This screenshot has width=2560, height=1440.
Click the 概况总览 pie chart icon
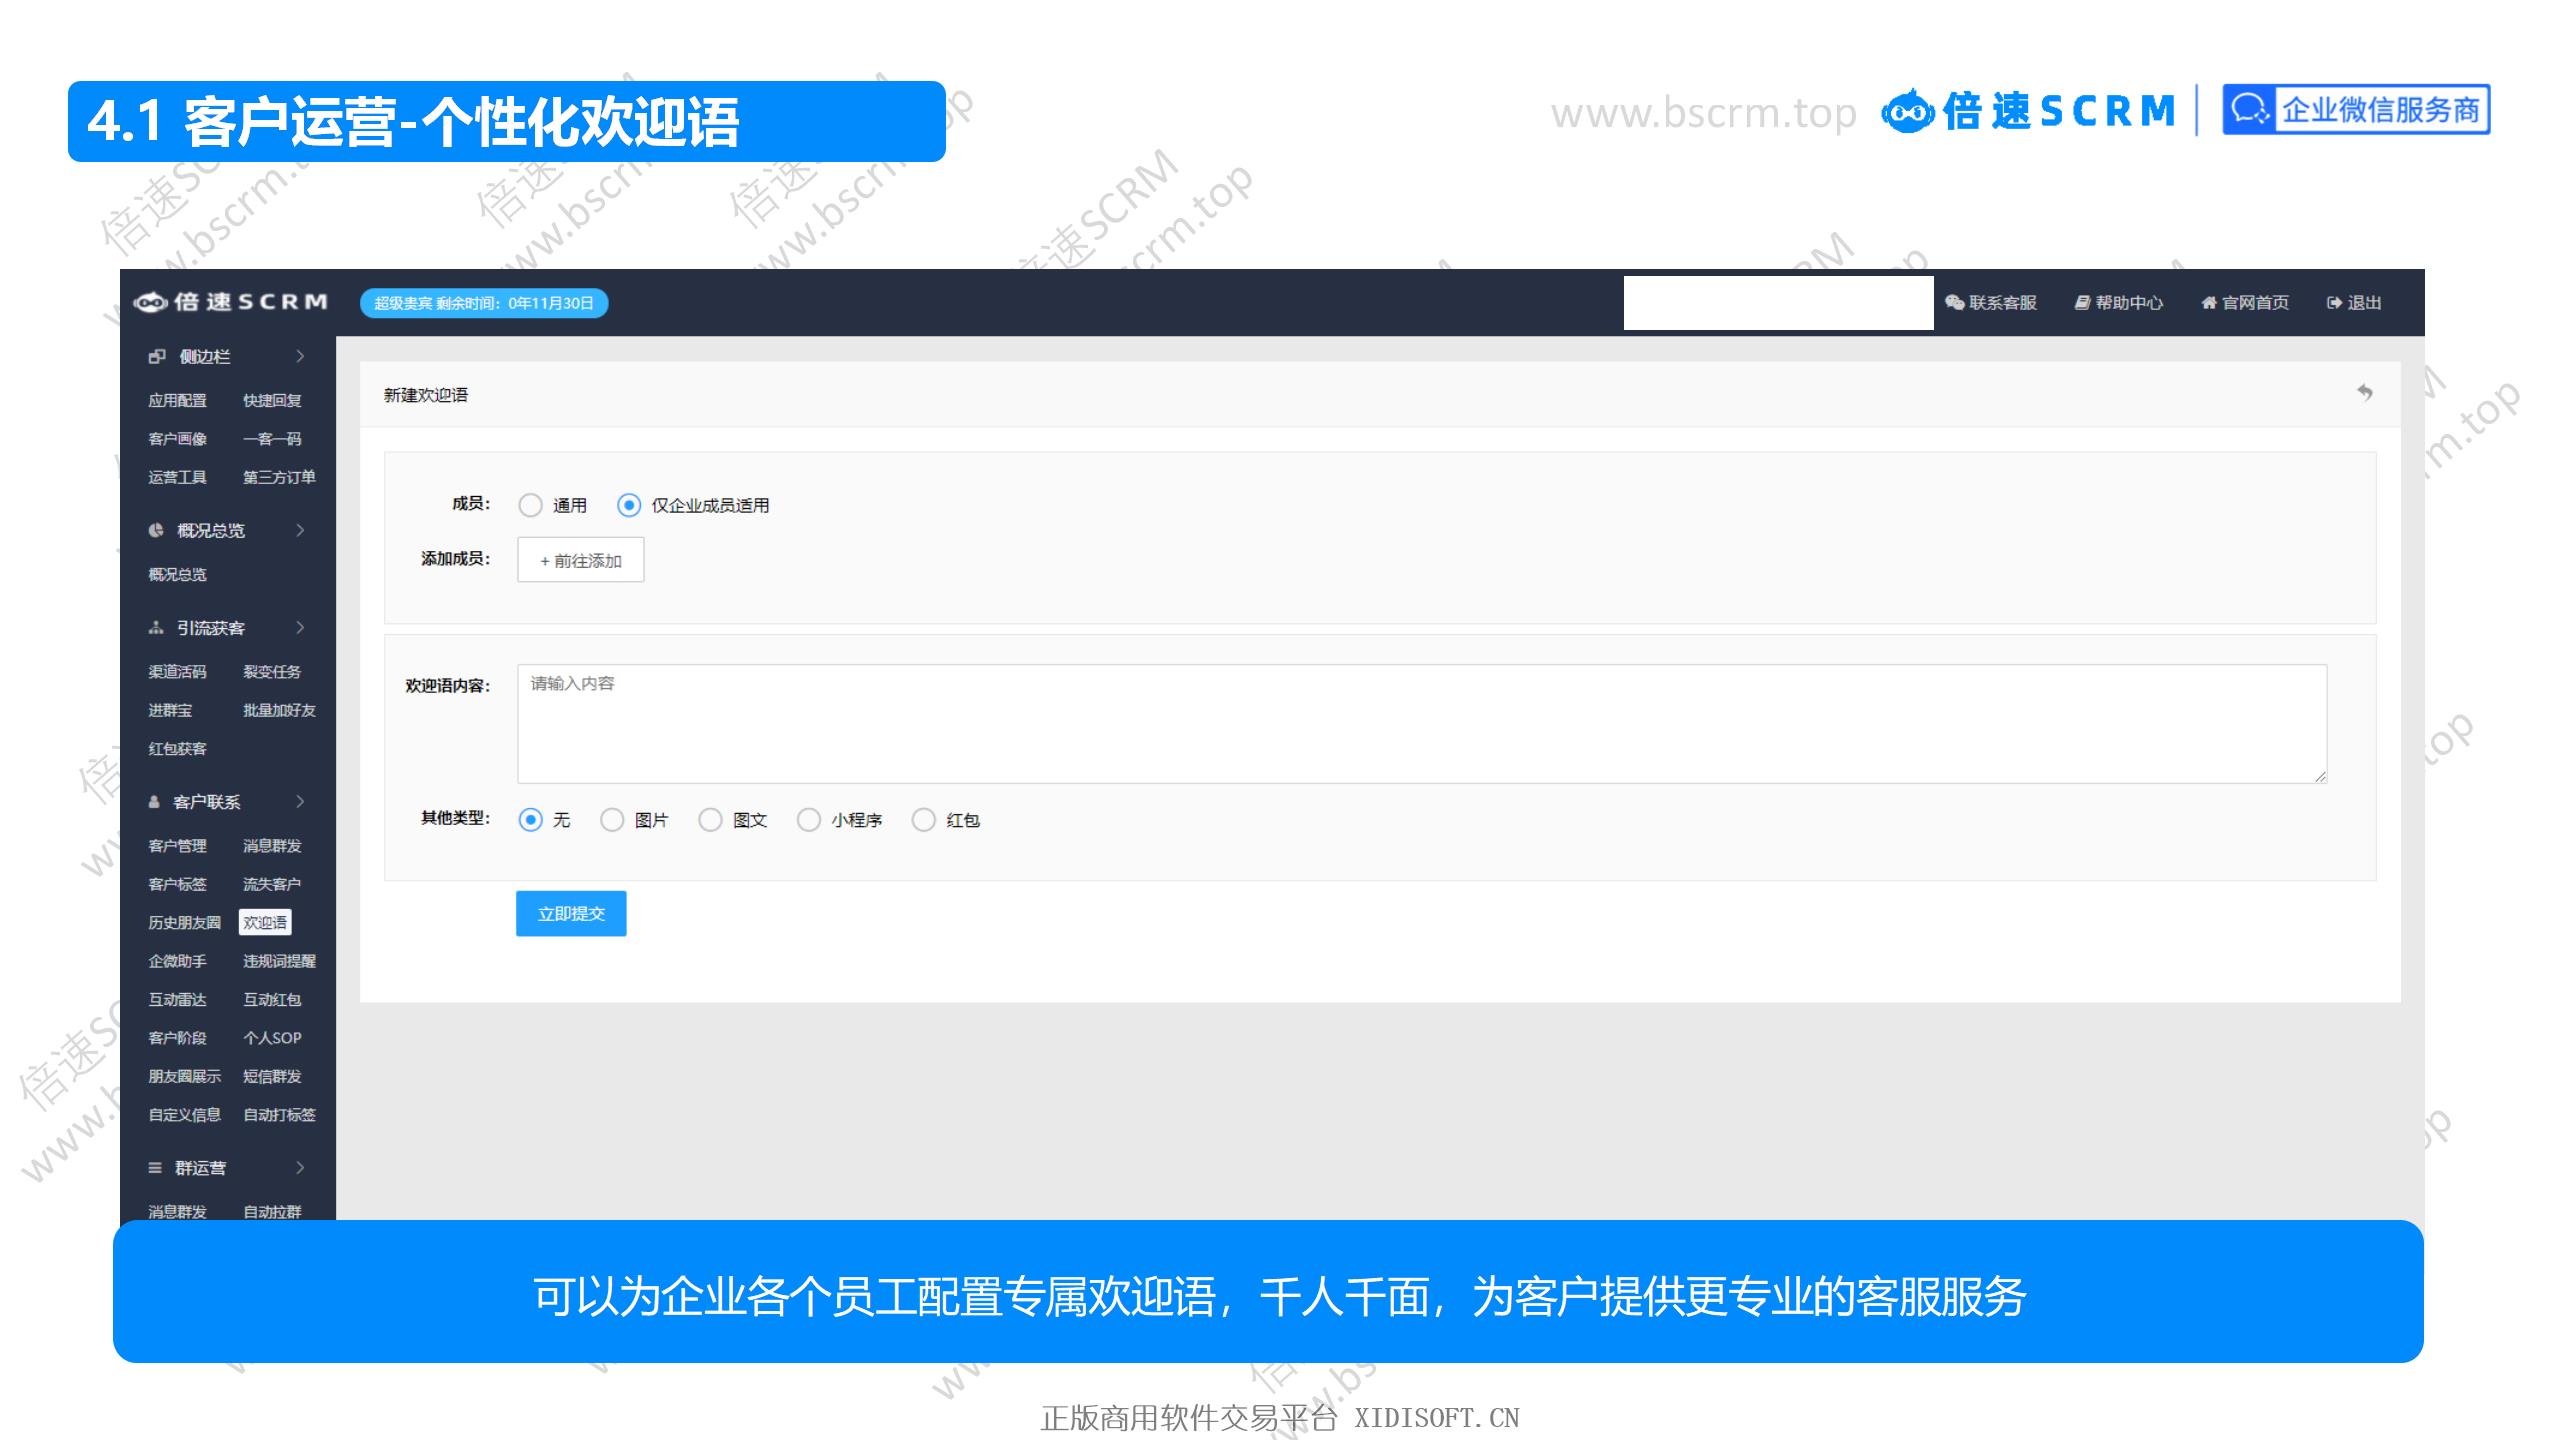(156, 530)
